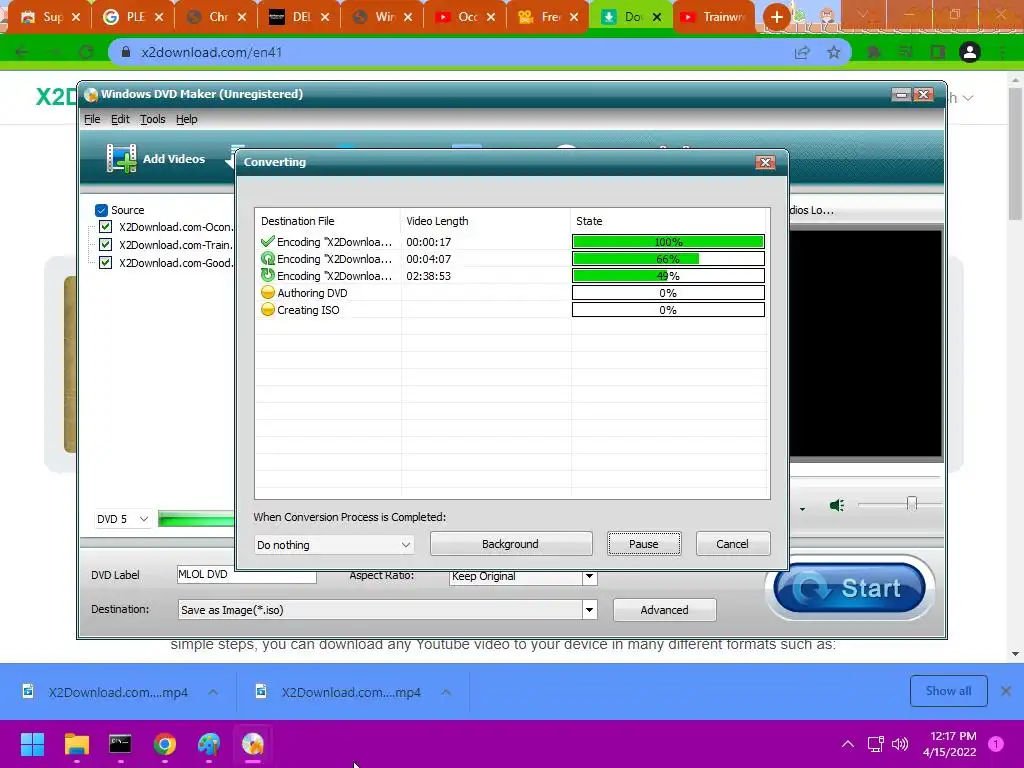Open the DVD 5 disc type dropdown
The width and height of the screenshot is (1024, 768).
[x=122, y=519]
